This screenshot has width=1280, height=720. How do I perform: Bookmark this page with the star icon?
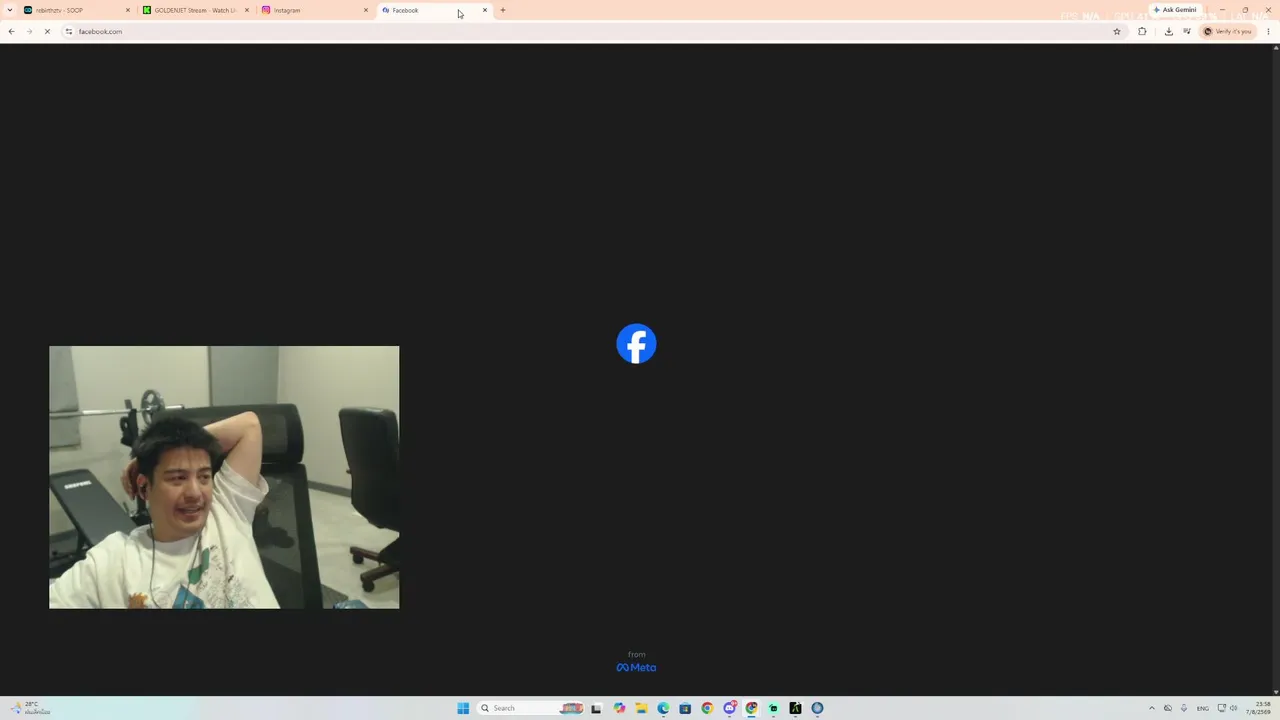point(1117,31)
